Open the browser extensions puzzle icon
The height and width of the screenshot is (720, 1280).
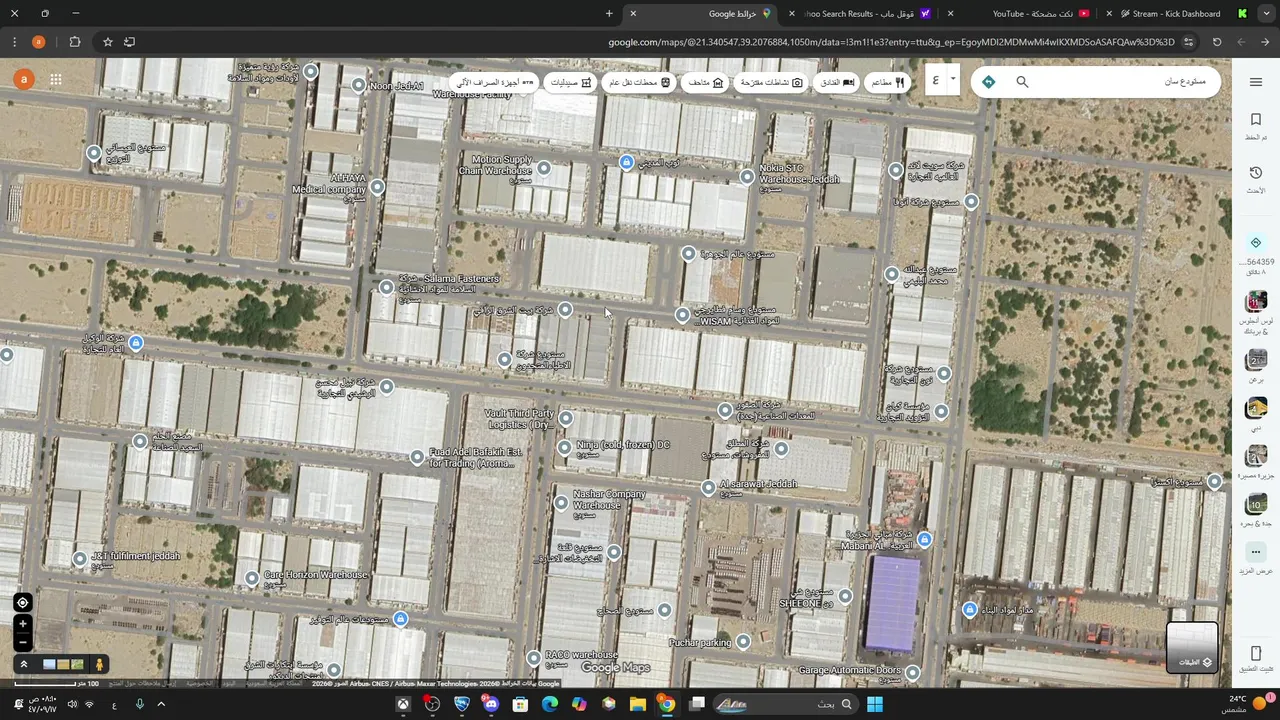pos(75,42)
